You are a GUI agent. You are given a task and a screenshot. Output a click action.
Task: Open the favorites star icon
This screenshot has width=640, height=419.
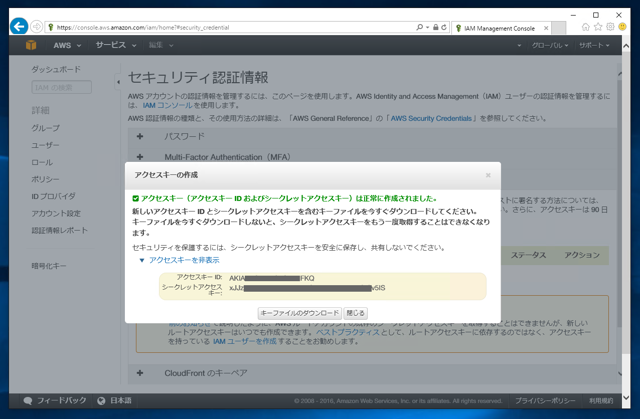pos(598,27)
